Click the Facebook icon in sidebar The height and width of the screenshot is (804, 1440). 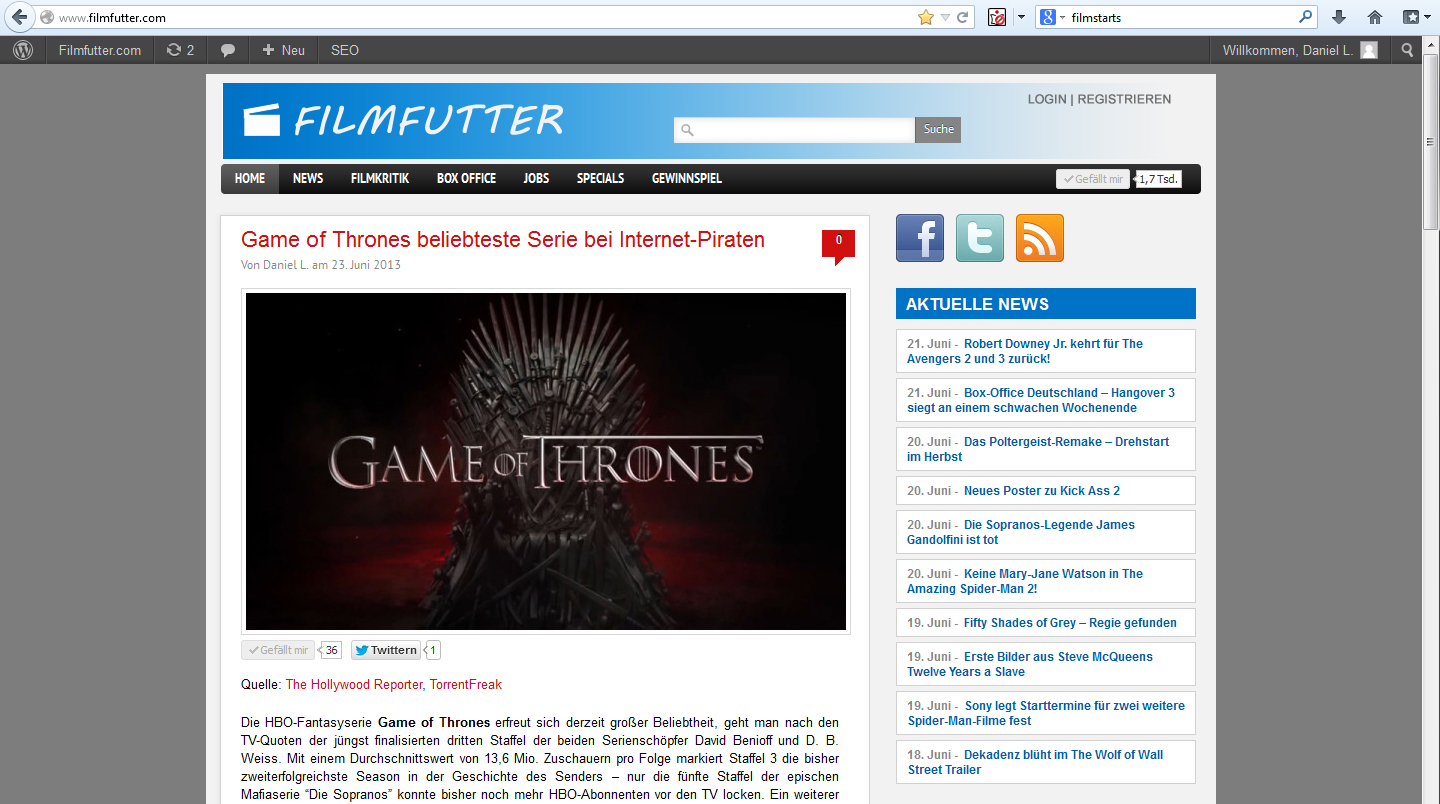(919, 238)
